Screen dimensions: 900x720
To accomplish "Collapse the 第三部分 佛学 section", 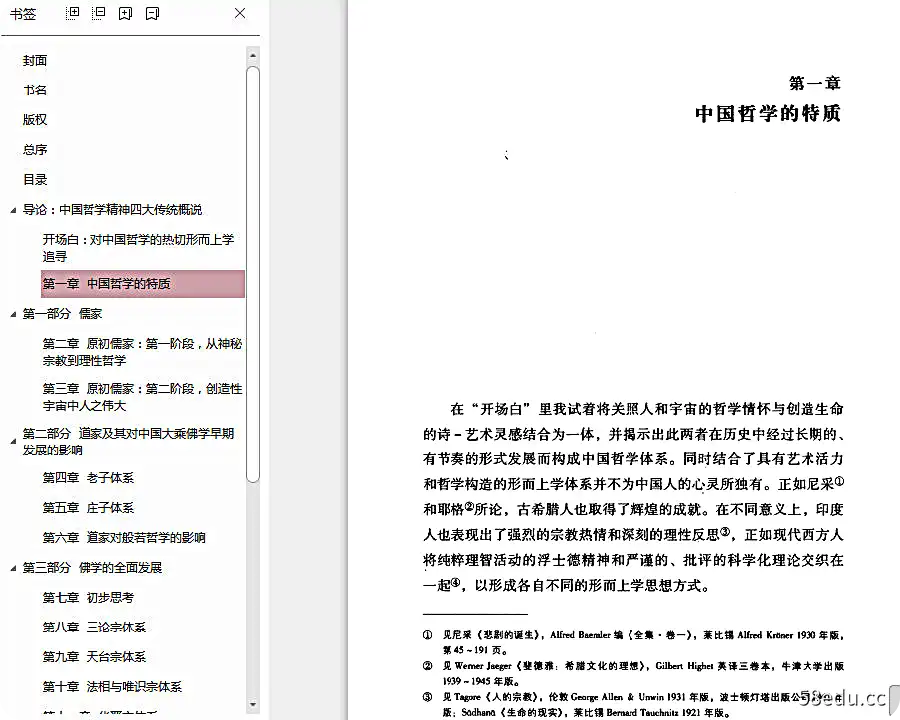I will 13,569.
